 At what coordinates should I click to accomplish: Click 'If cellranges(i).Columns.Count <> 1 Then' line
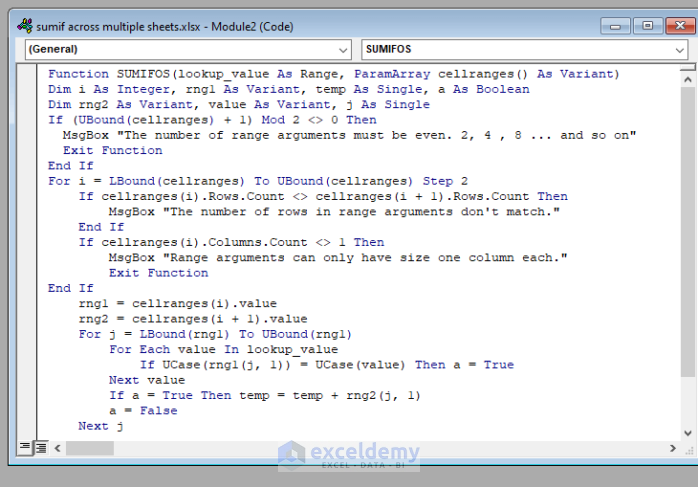coord(231,242)
